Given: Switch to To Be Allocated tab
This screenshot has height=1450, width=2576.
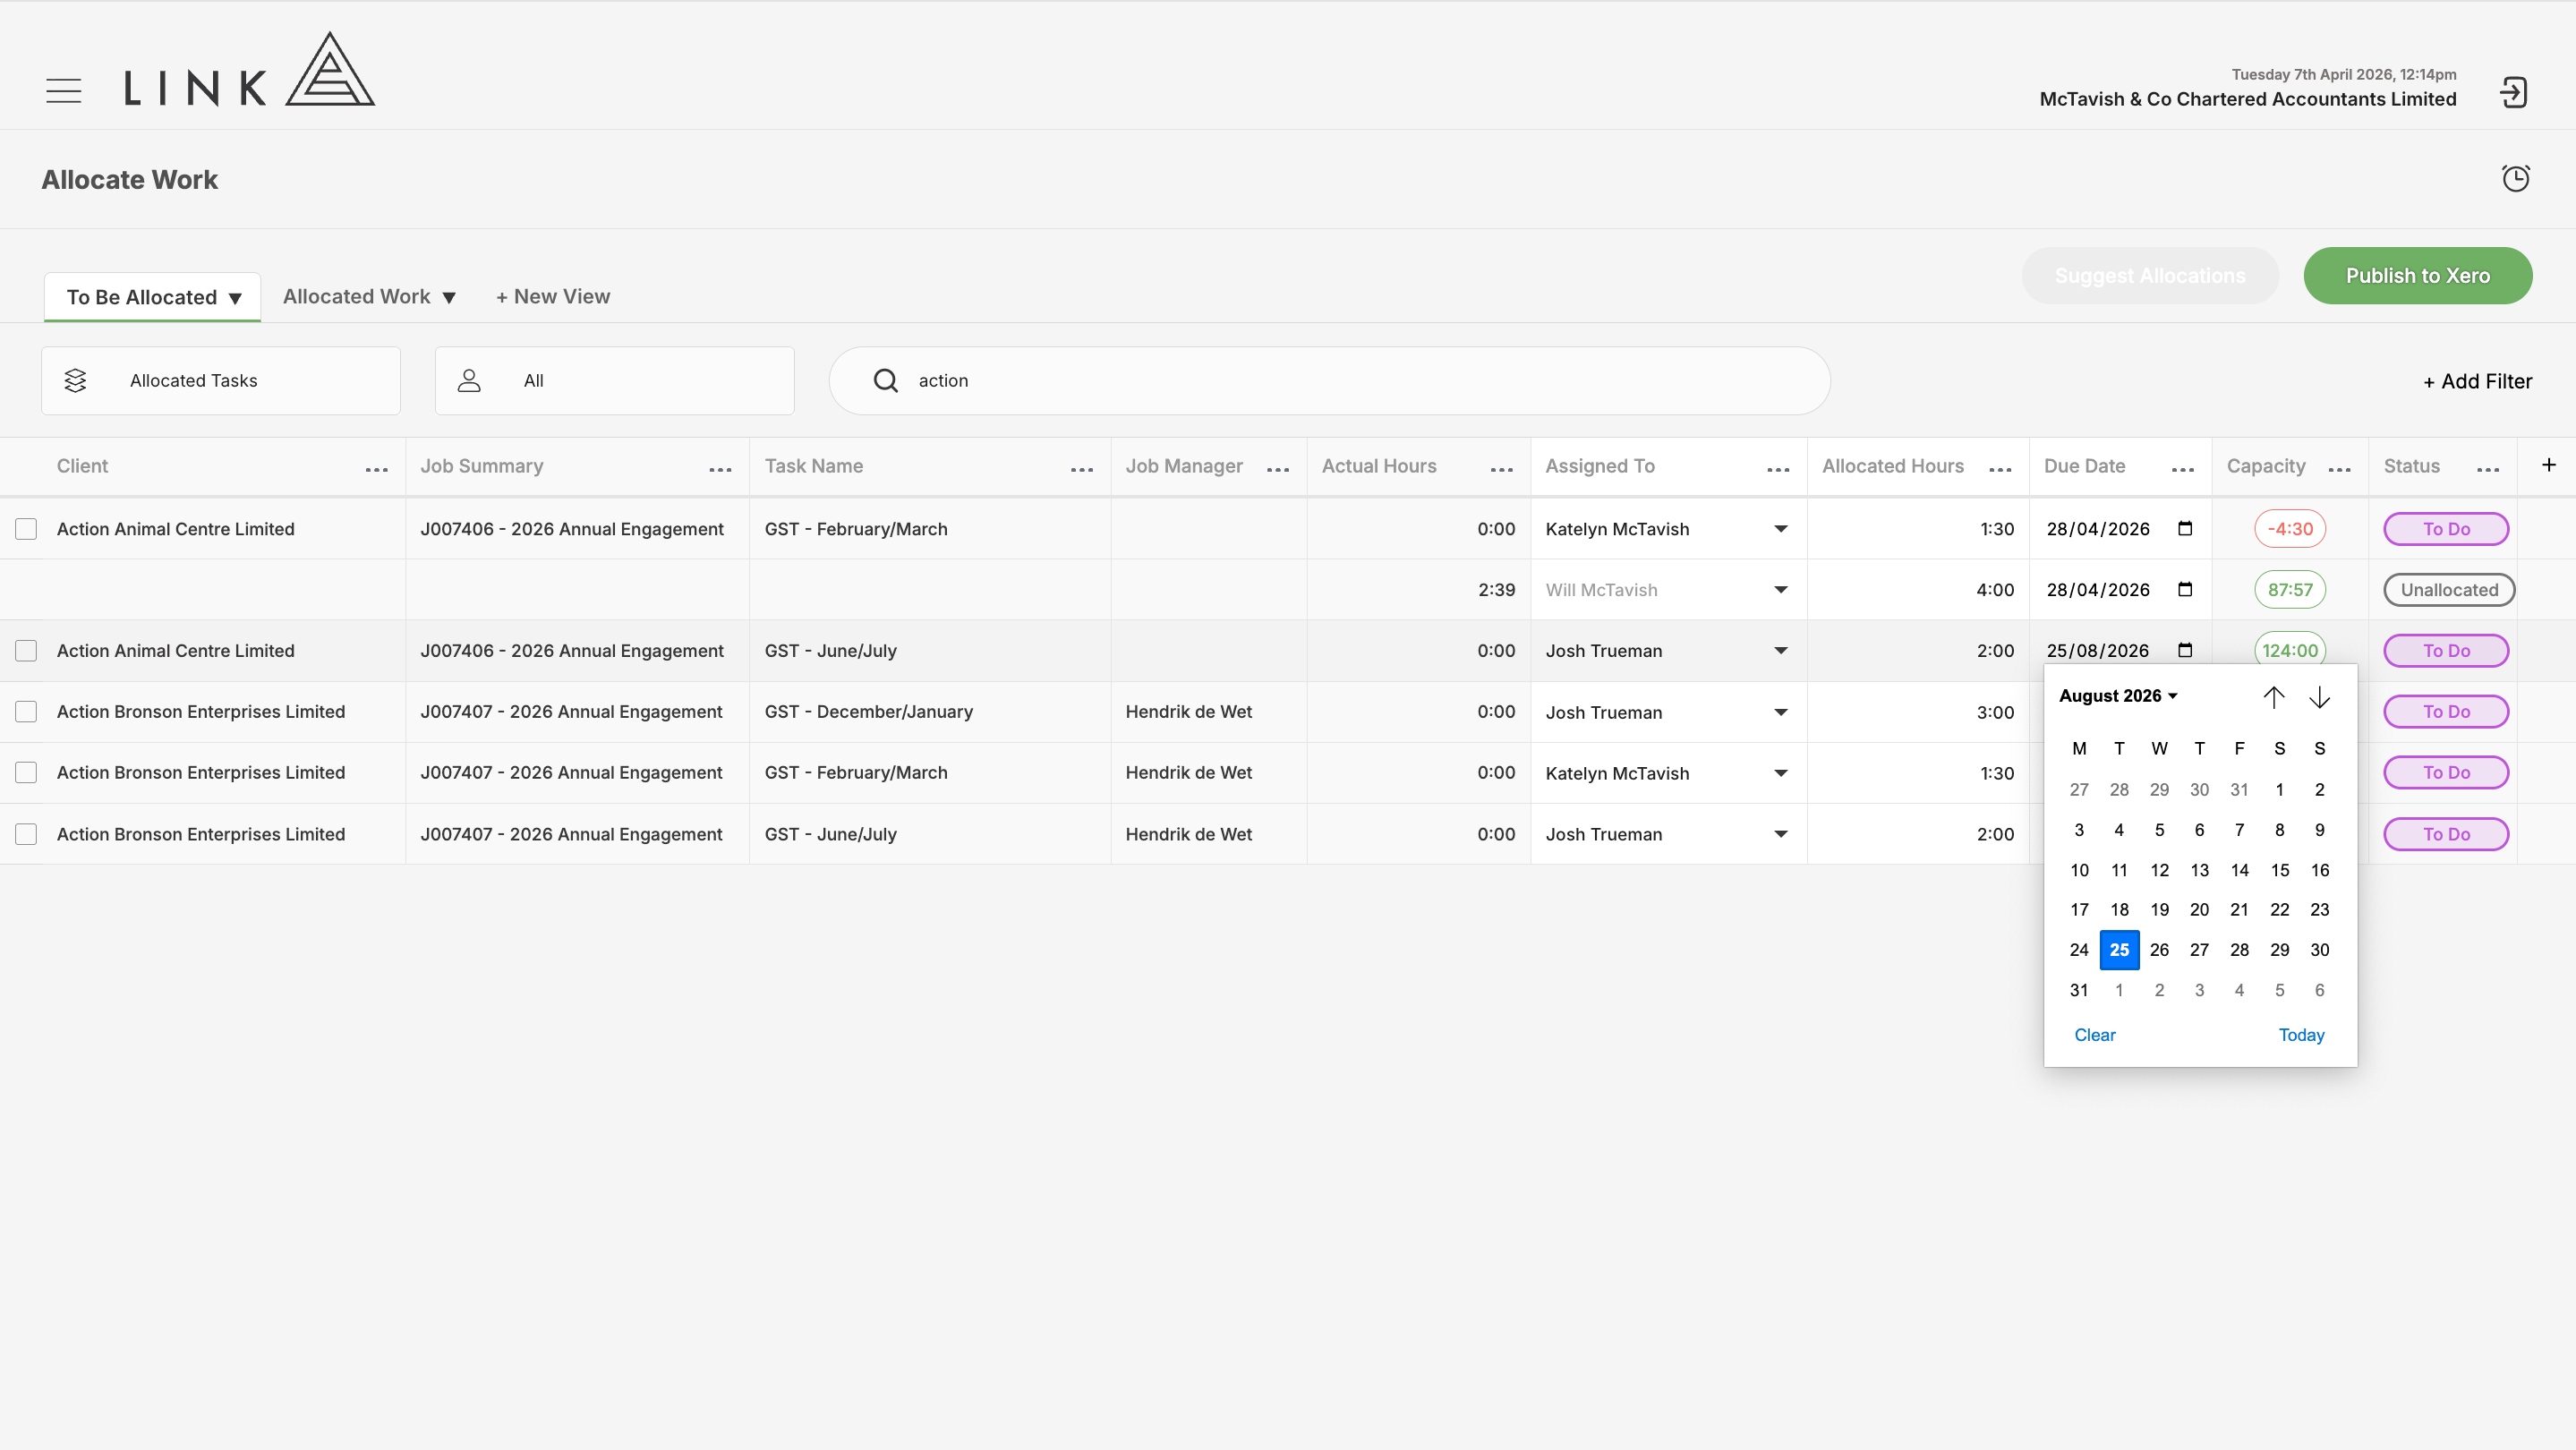Looking at the screenshot, I should coord(152,297).
